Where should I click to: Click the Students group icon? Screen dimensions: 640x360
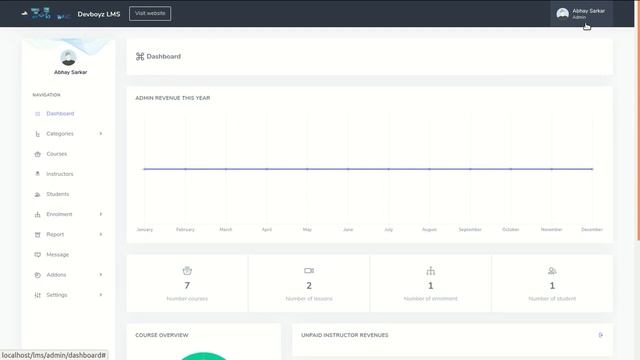[38, 194]
